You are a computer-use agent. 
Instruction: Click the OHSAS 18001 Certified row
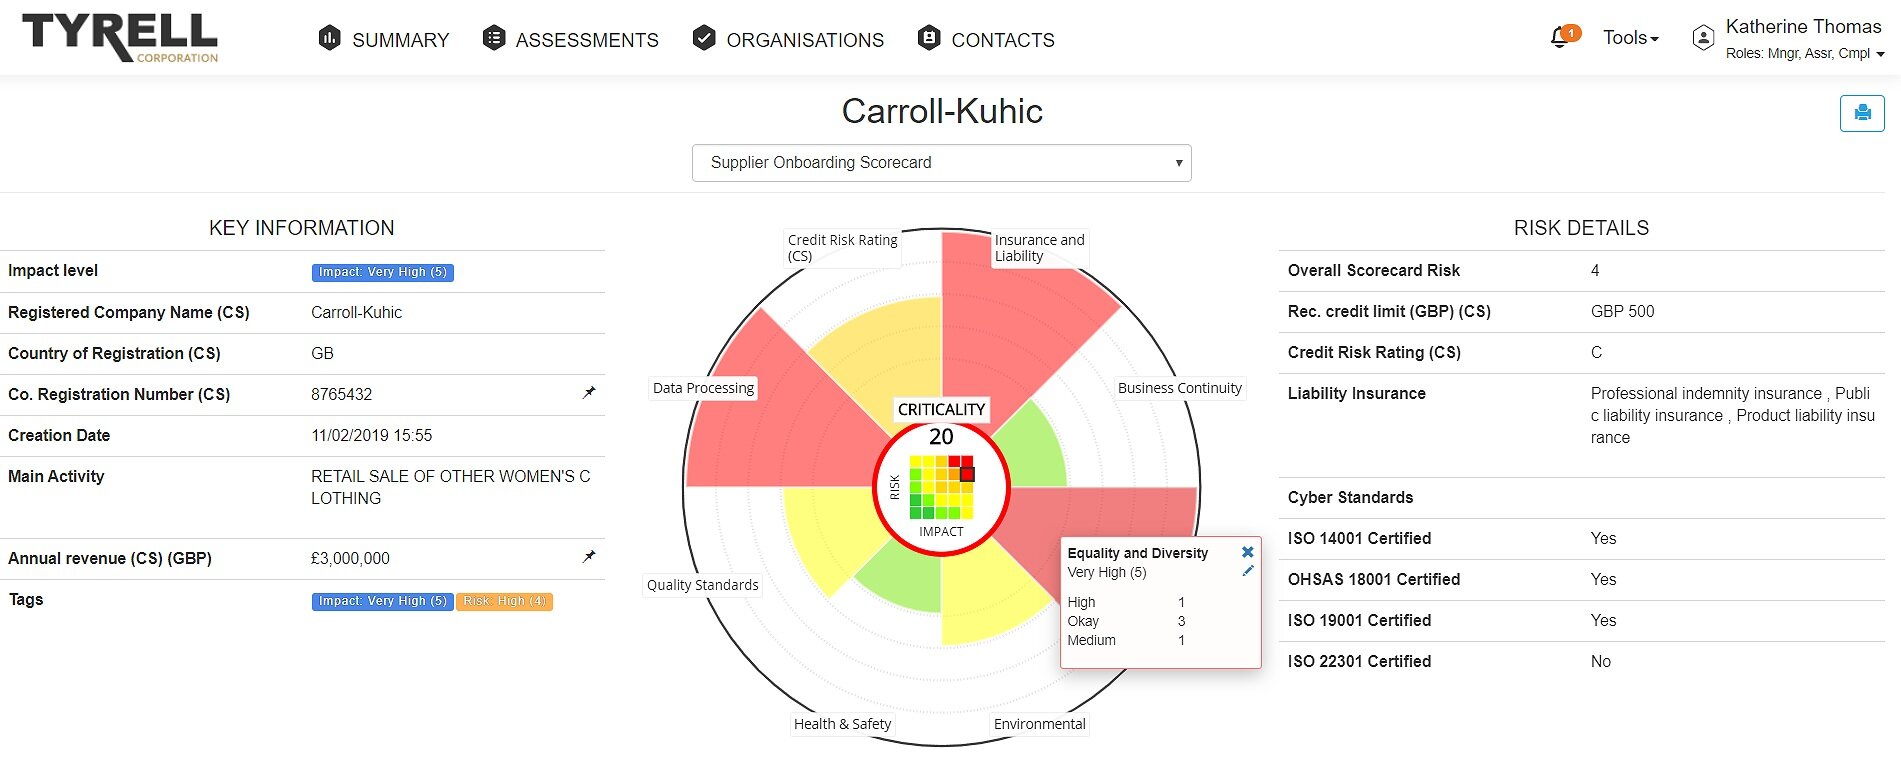tap(1581, 579)
